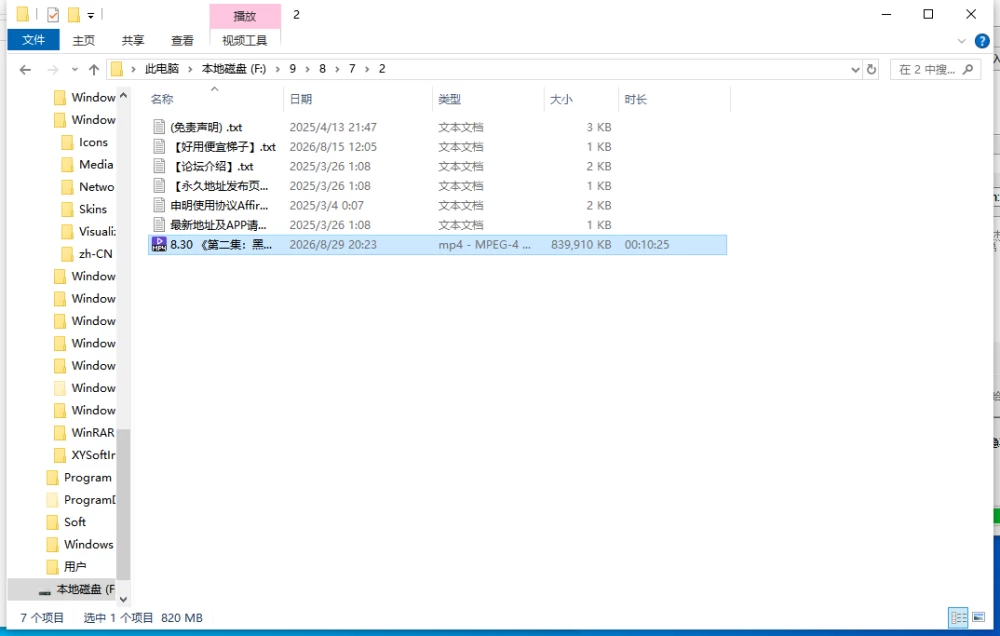The image size is (1000, 636).
Task: Refresh the current folder view
Action: click(x=871, y=70)
